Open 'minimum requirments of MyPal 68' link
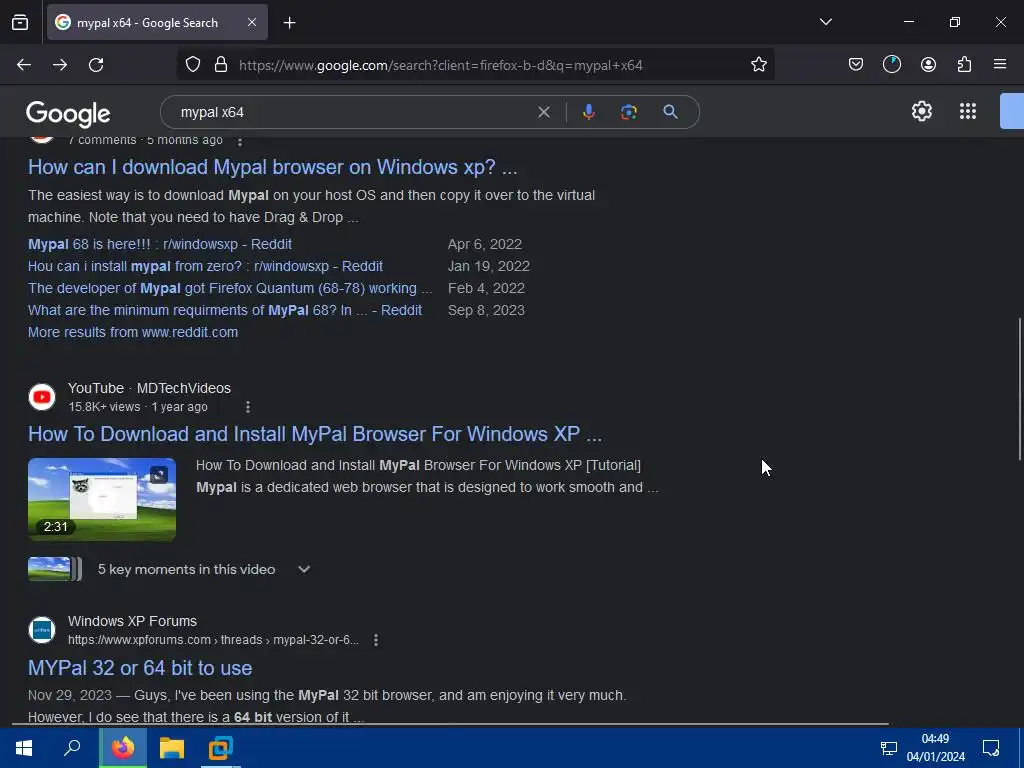 pos(225,310)
